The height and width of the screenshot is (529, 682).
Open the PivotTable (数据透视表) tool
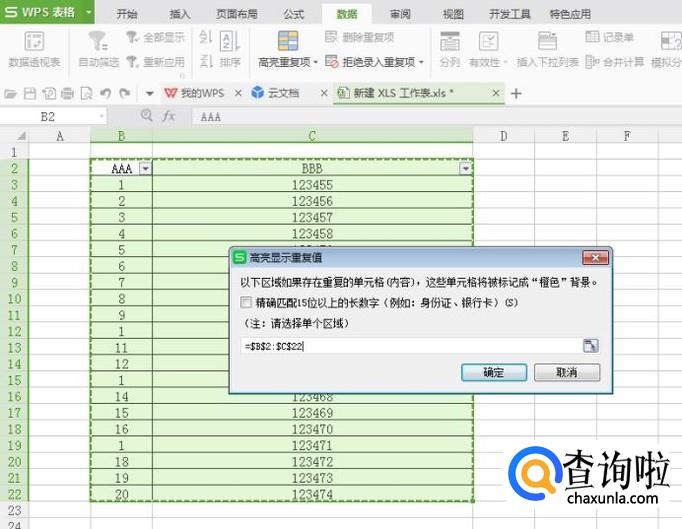34,49
